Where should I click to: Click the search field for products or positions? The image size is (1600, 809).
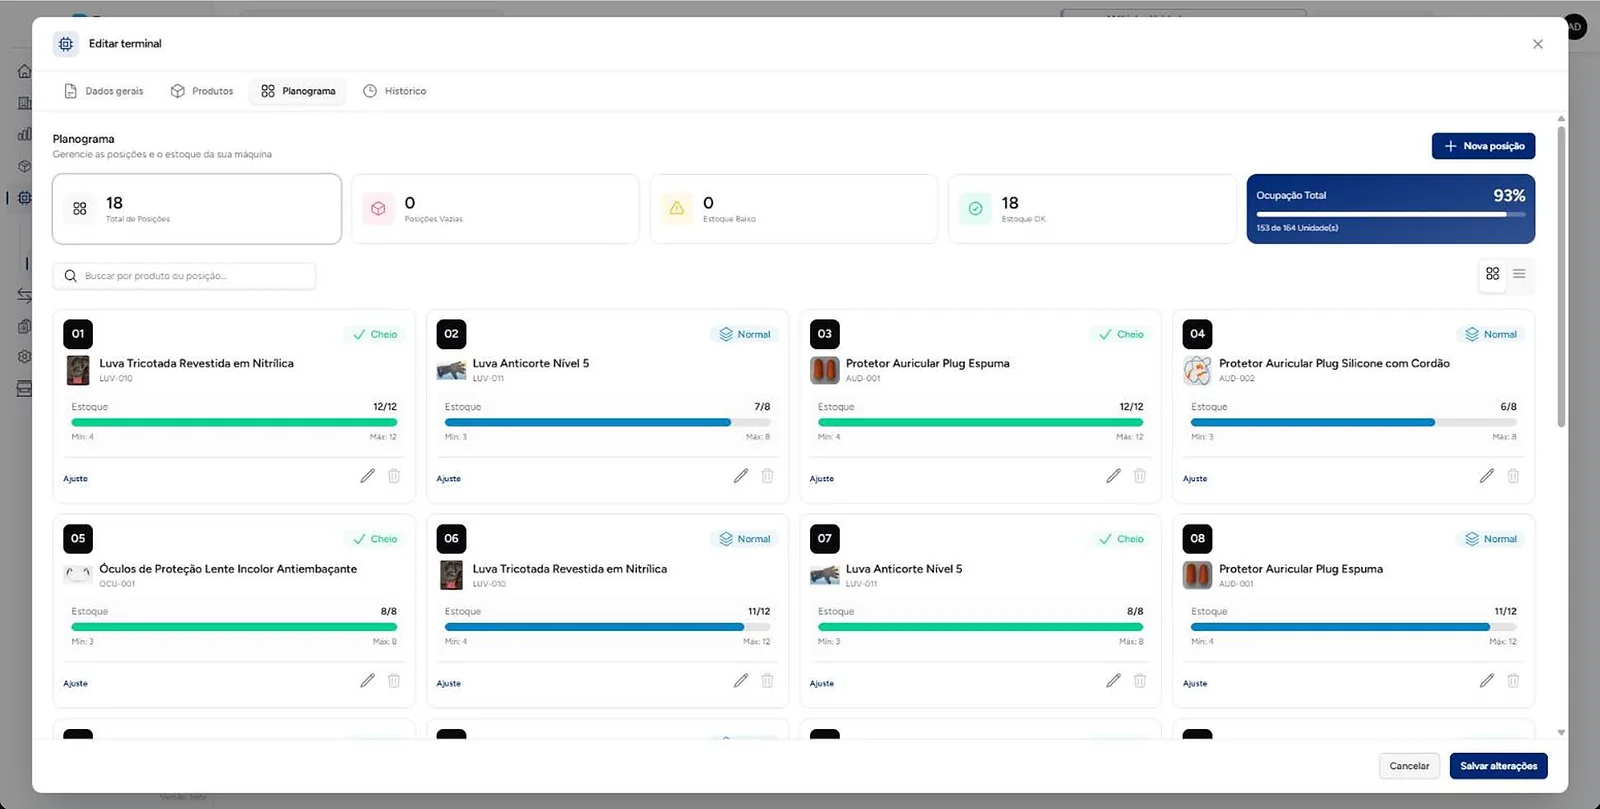(185, 276)
